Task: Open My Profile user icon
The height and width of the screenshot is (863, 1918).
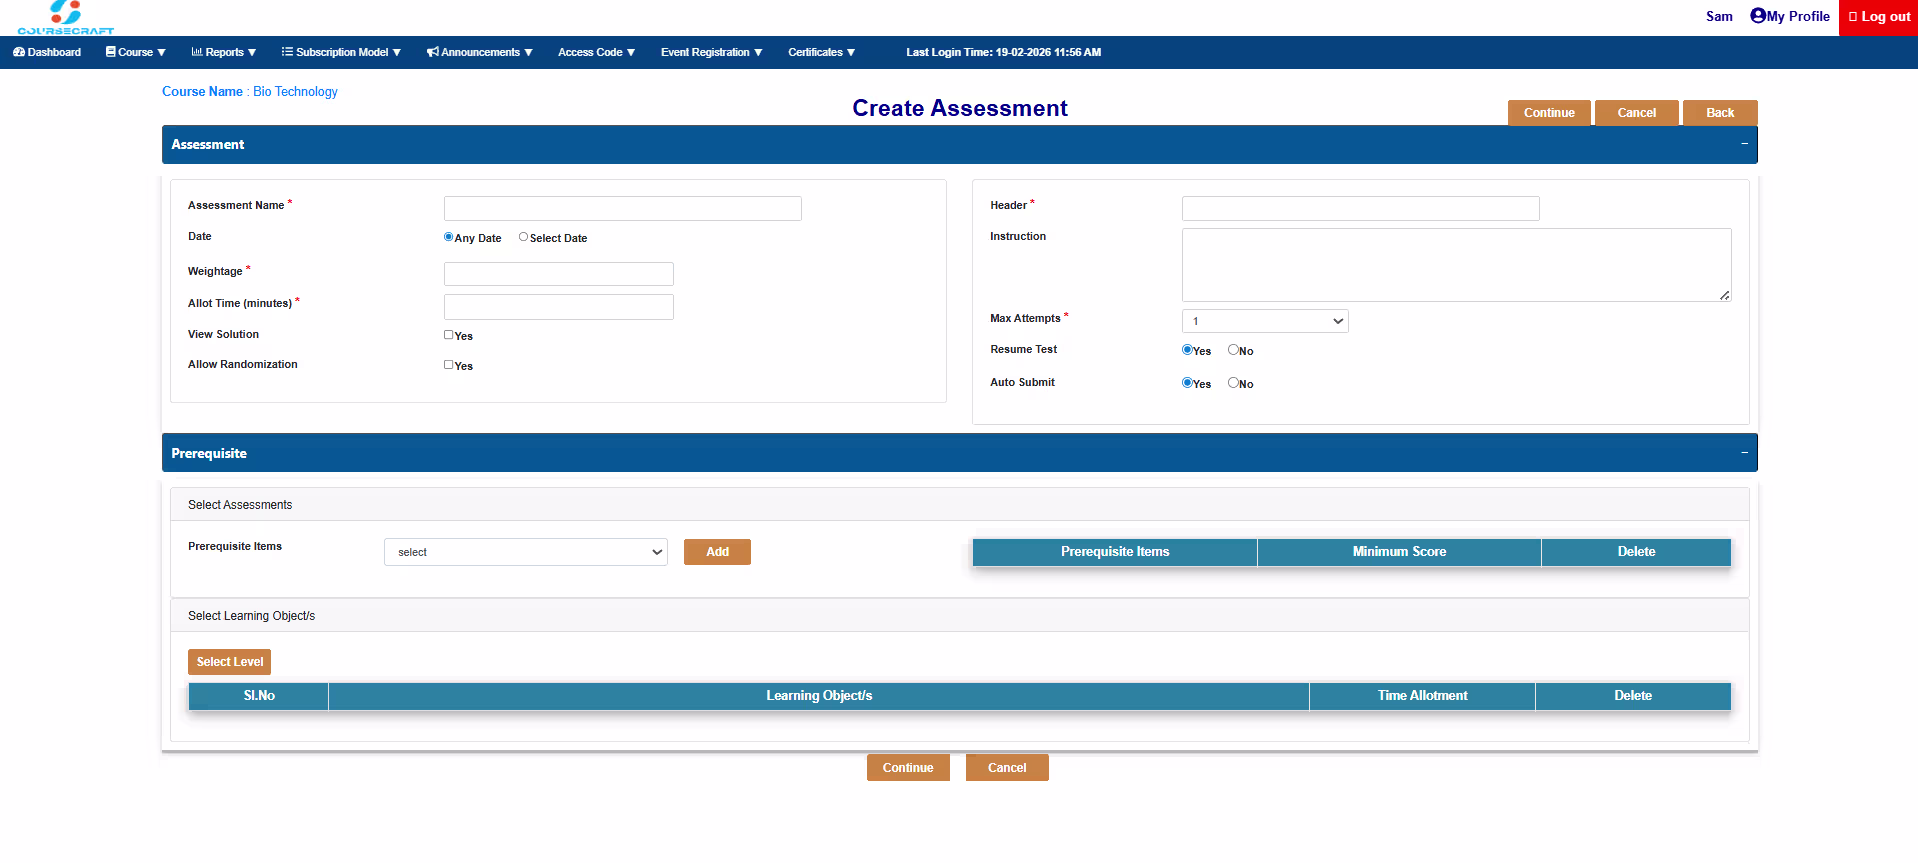Action: click(1758, 16)
